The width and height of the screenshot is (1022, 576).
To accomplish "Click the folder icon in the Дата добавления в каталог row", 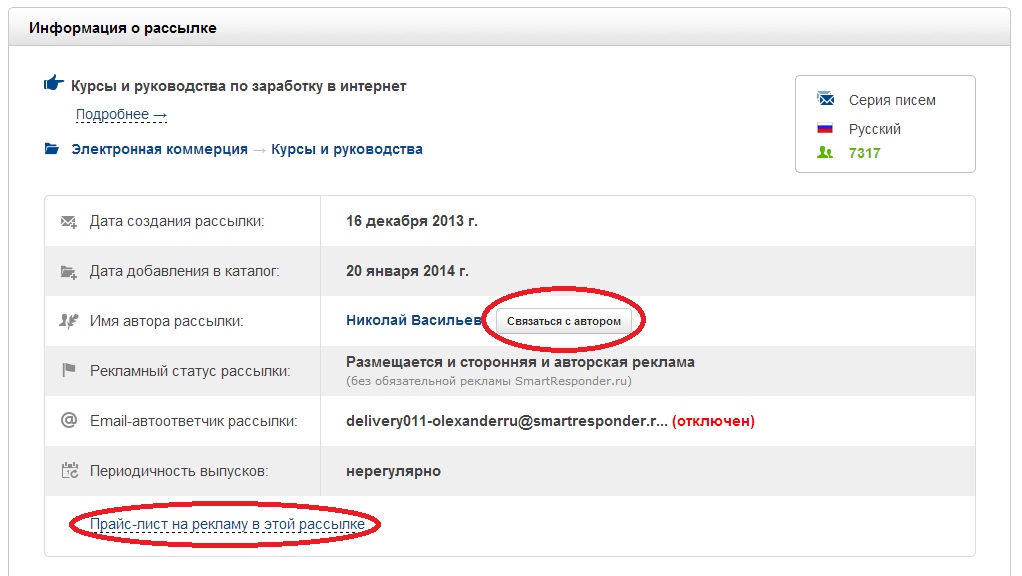I will pyautogui.click(x=68, y=272).
